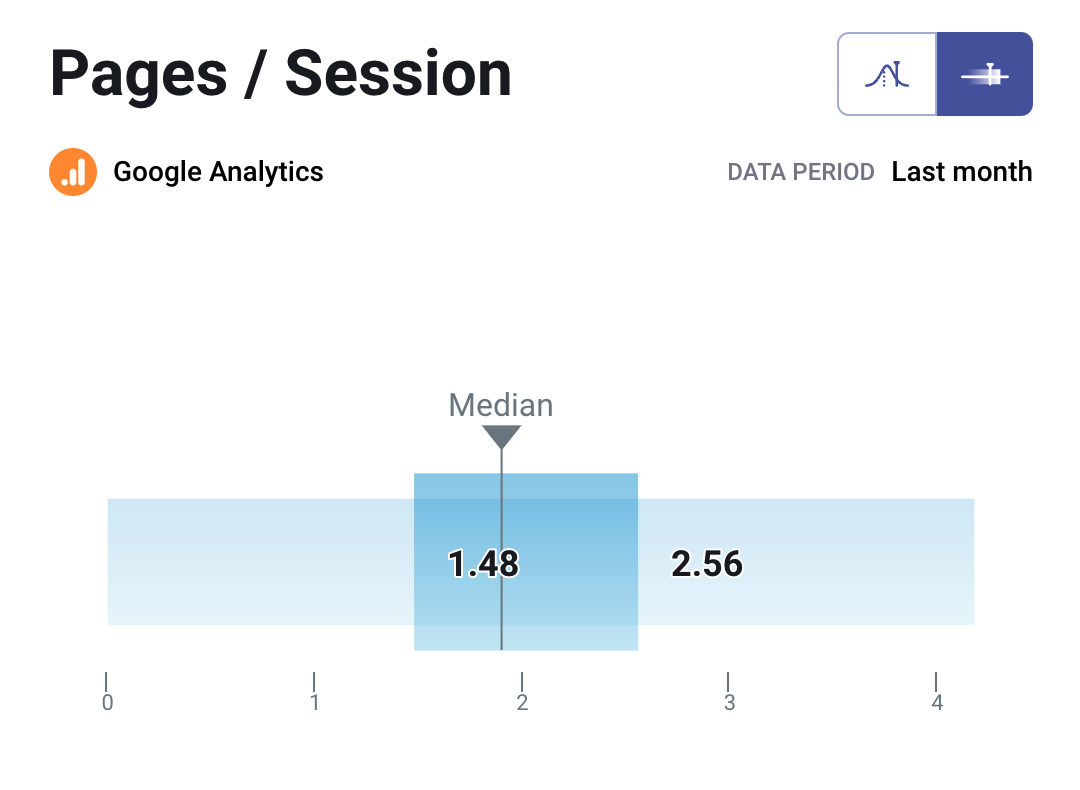Select the box plot view toggle

click(984, 74)
